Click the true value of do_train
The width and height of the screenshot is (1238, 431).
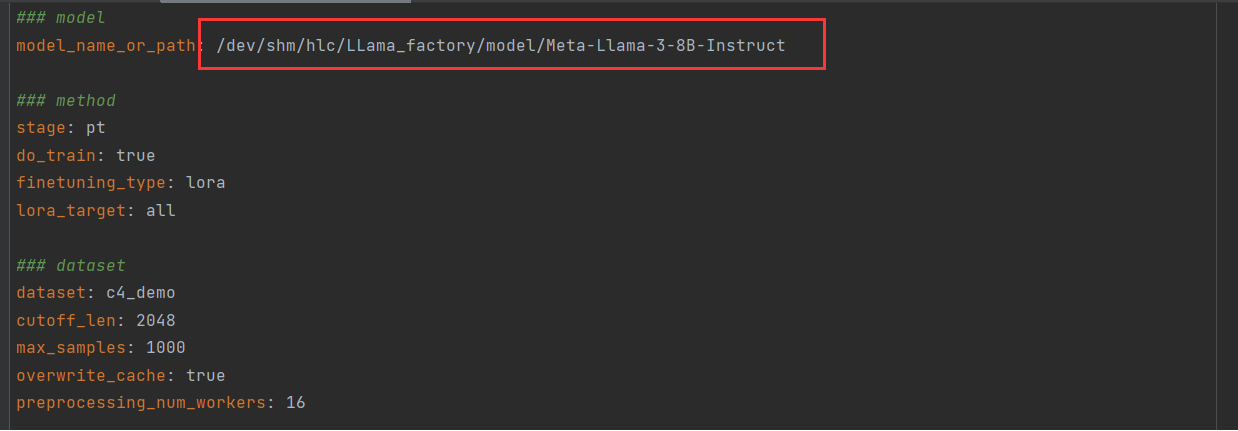tap(135, 156)
